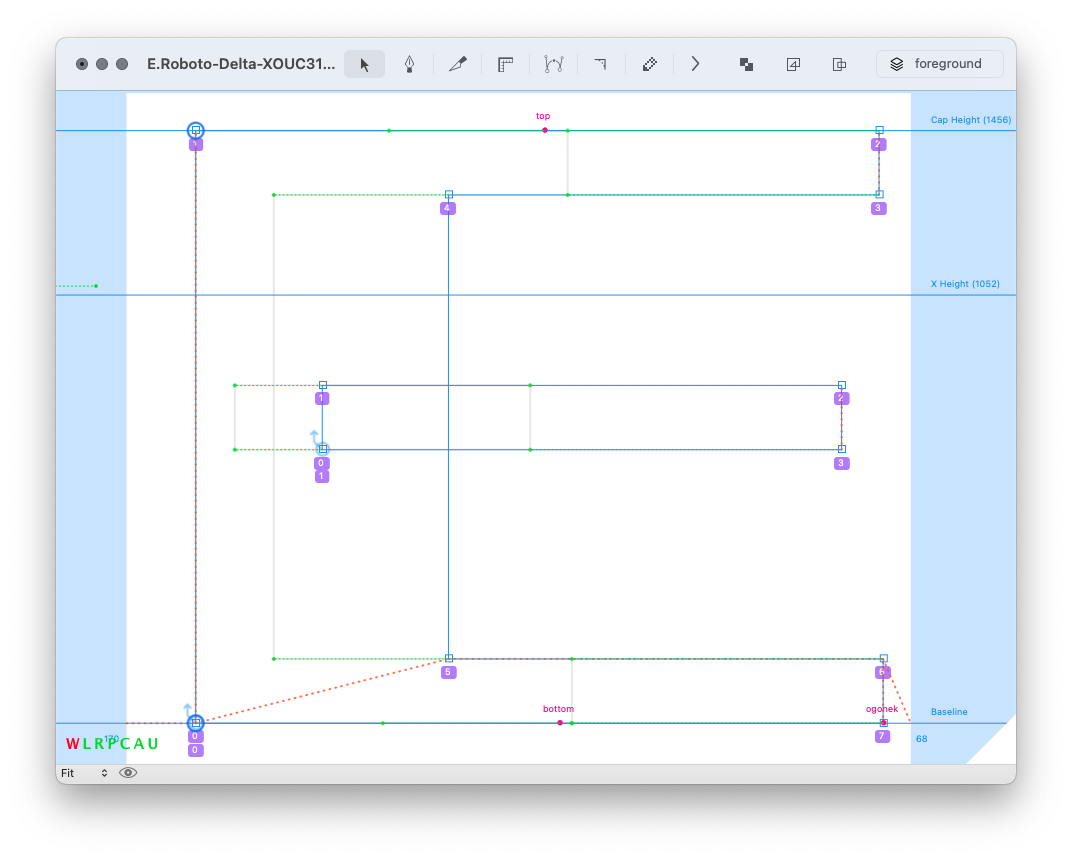Expand the toolbar overflow chevron

[x=695, y=64]
